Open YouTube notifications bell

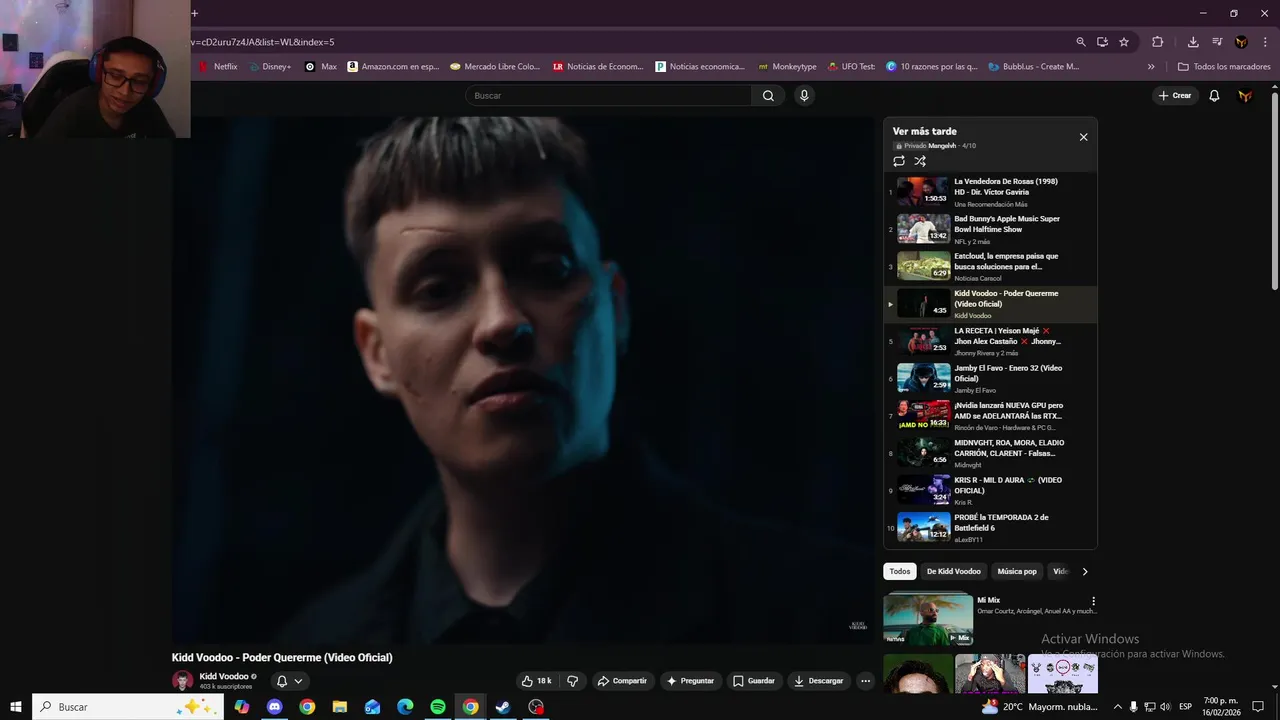point(1214,96)
